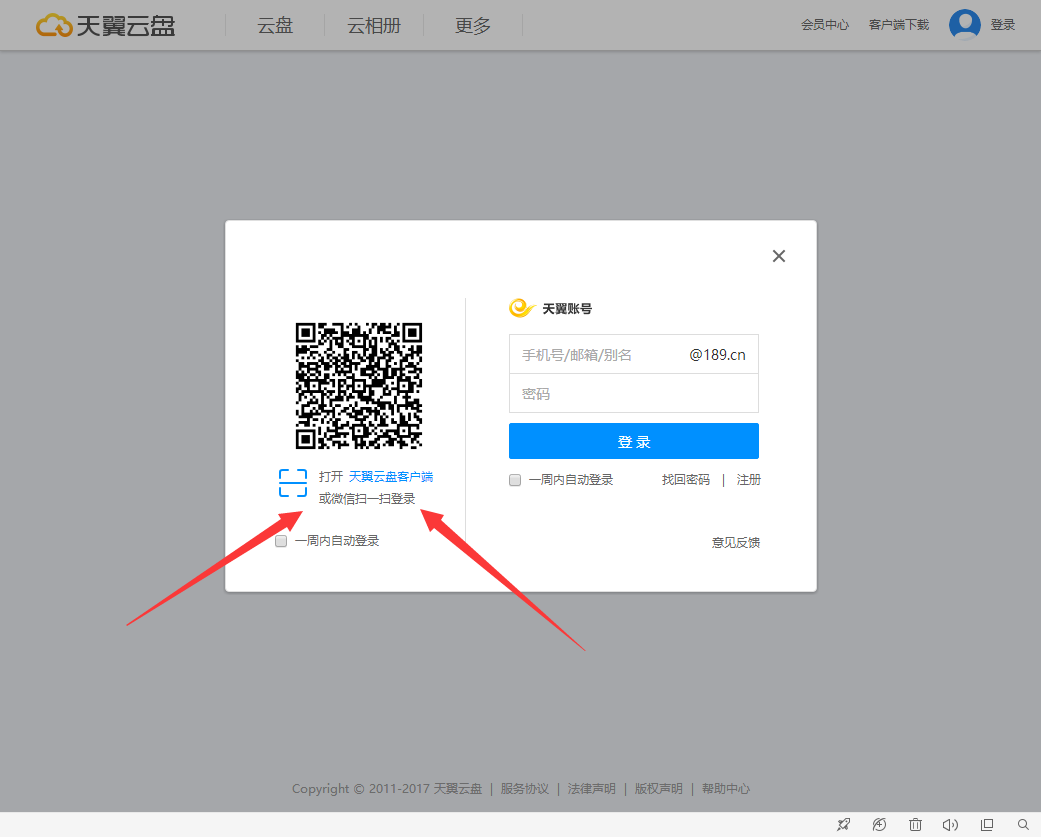Click the 天翼账号 heading text
This screenshot has height=837, width=1041.
(567, 309)
